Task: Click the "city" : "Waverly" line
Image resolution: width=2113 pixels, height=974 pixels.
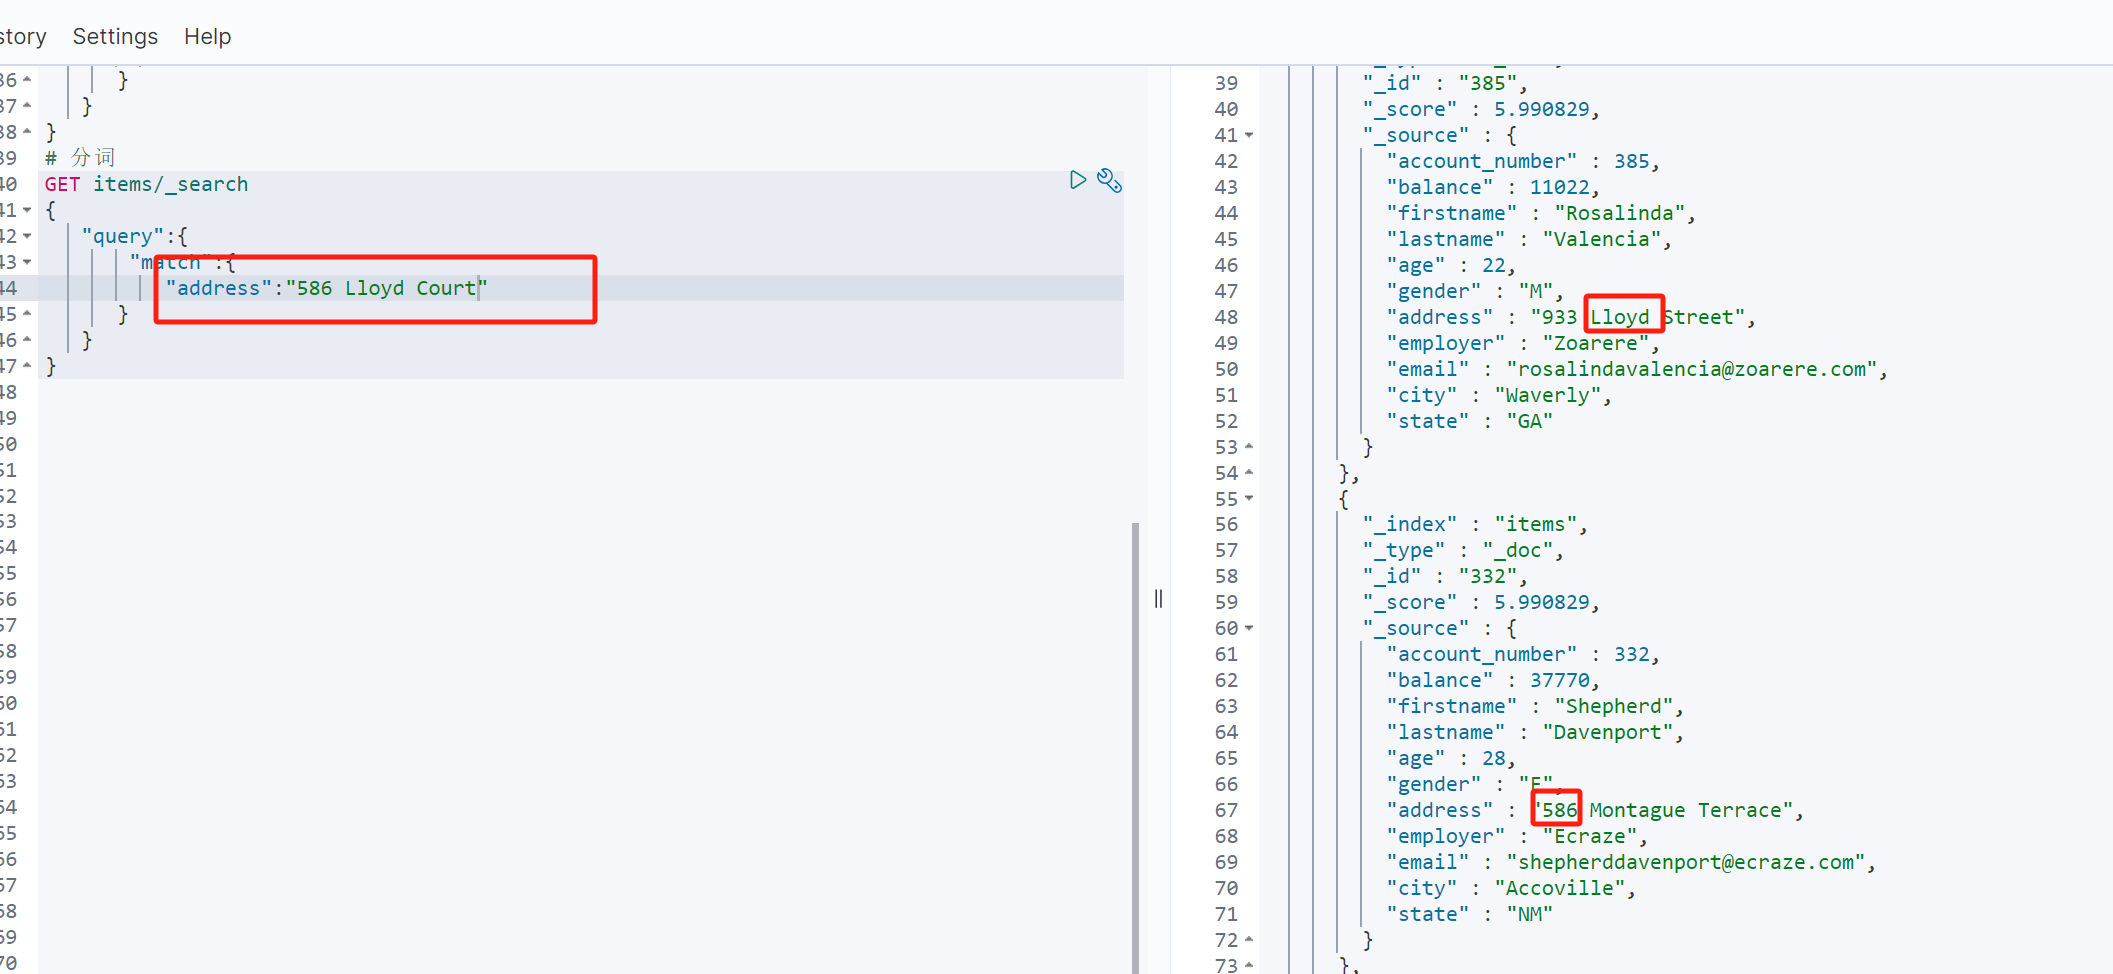Action: [x=1499, y=395]
